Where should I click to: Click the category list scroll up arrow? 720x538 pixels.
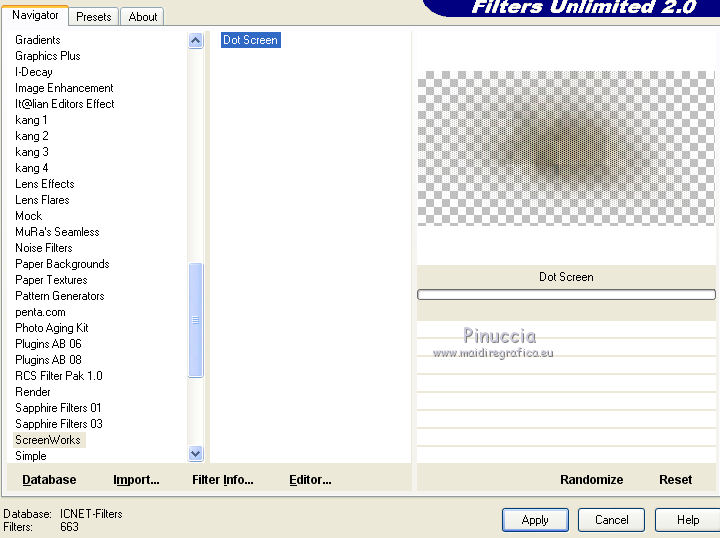196,41
